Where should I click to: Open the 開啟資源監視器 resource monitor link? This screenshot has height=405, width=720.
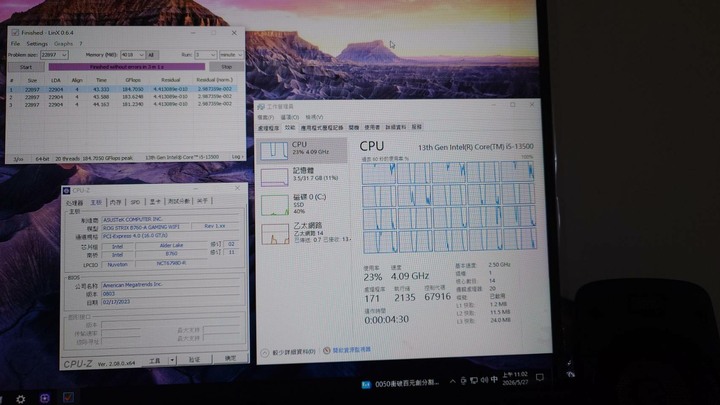tap(352, 350)
